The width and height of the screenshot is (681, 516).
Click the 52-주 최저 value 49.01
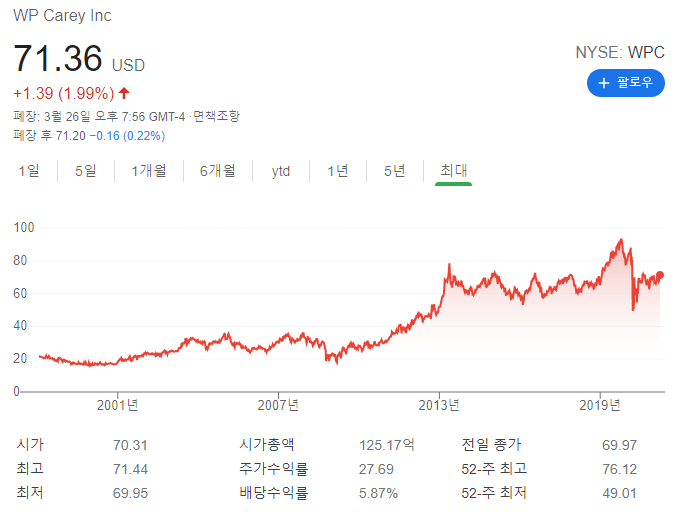click(619, 493)
